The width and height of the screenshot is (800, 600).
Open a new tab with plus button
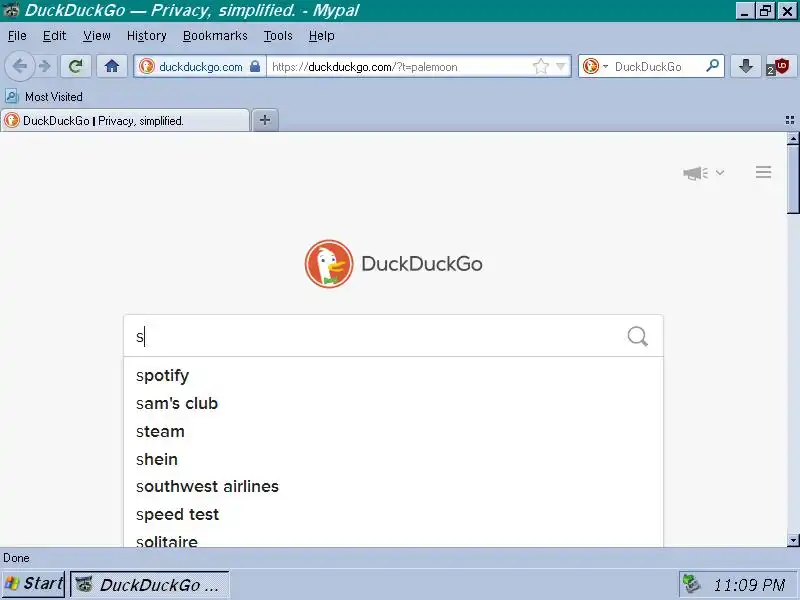[x=265, y=120]
